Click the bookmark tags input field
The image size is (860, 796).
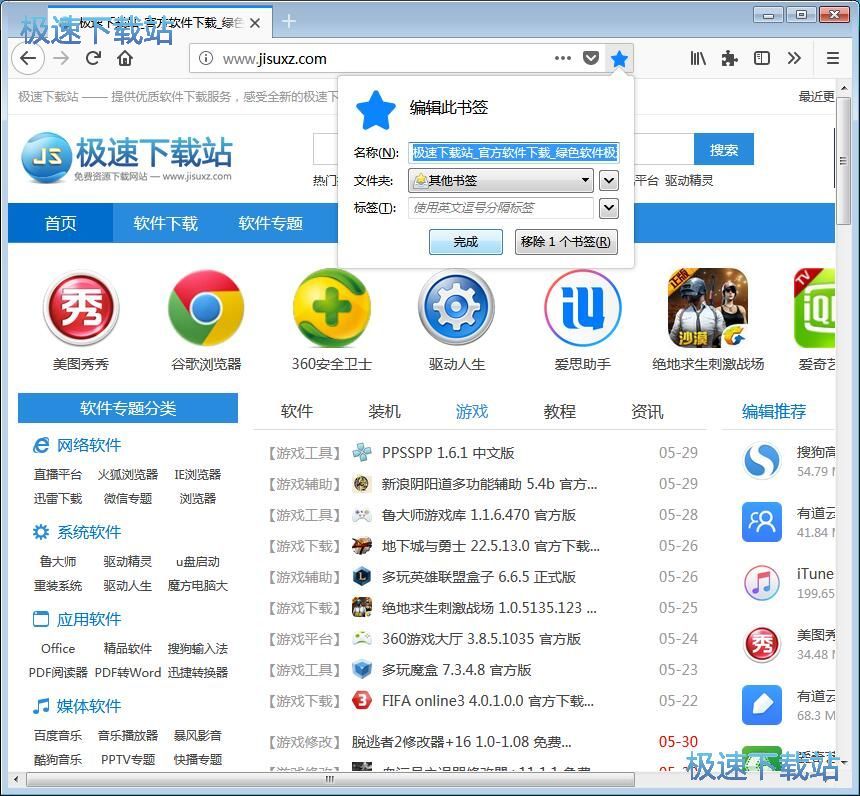point(501,208)
